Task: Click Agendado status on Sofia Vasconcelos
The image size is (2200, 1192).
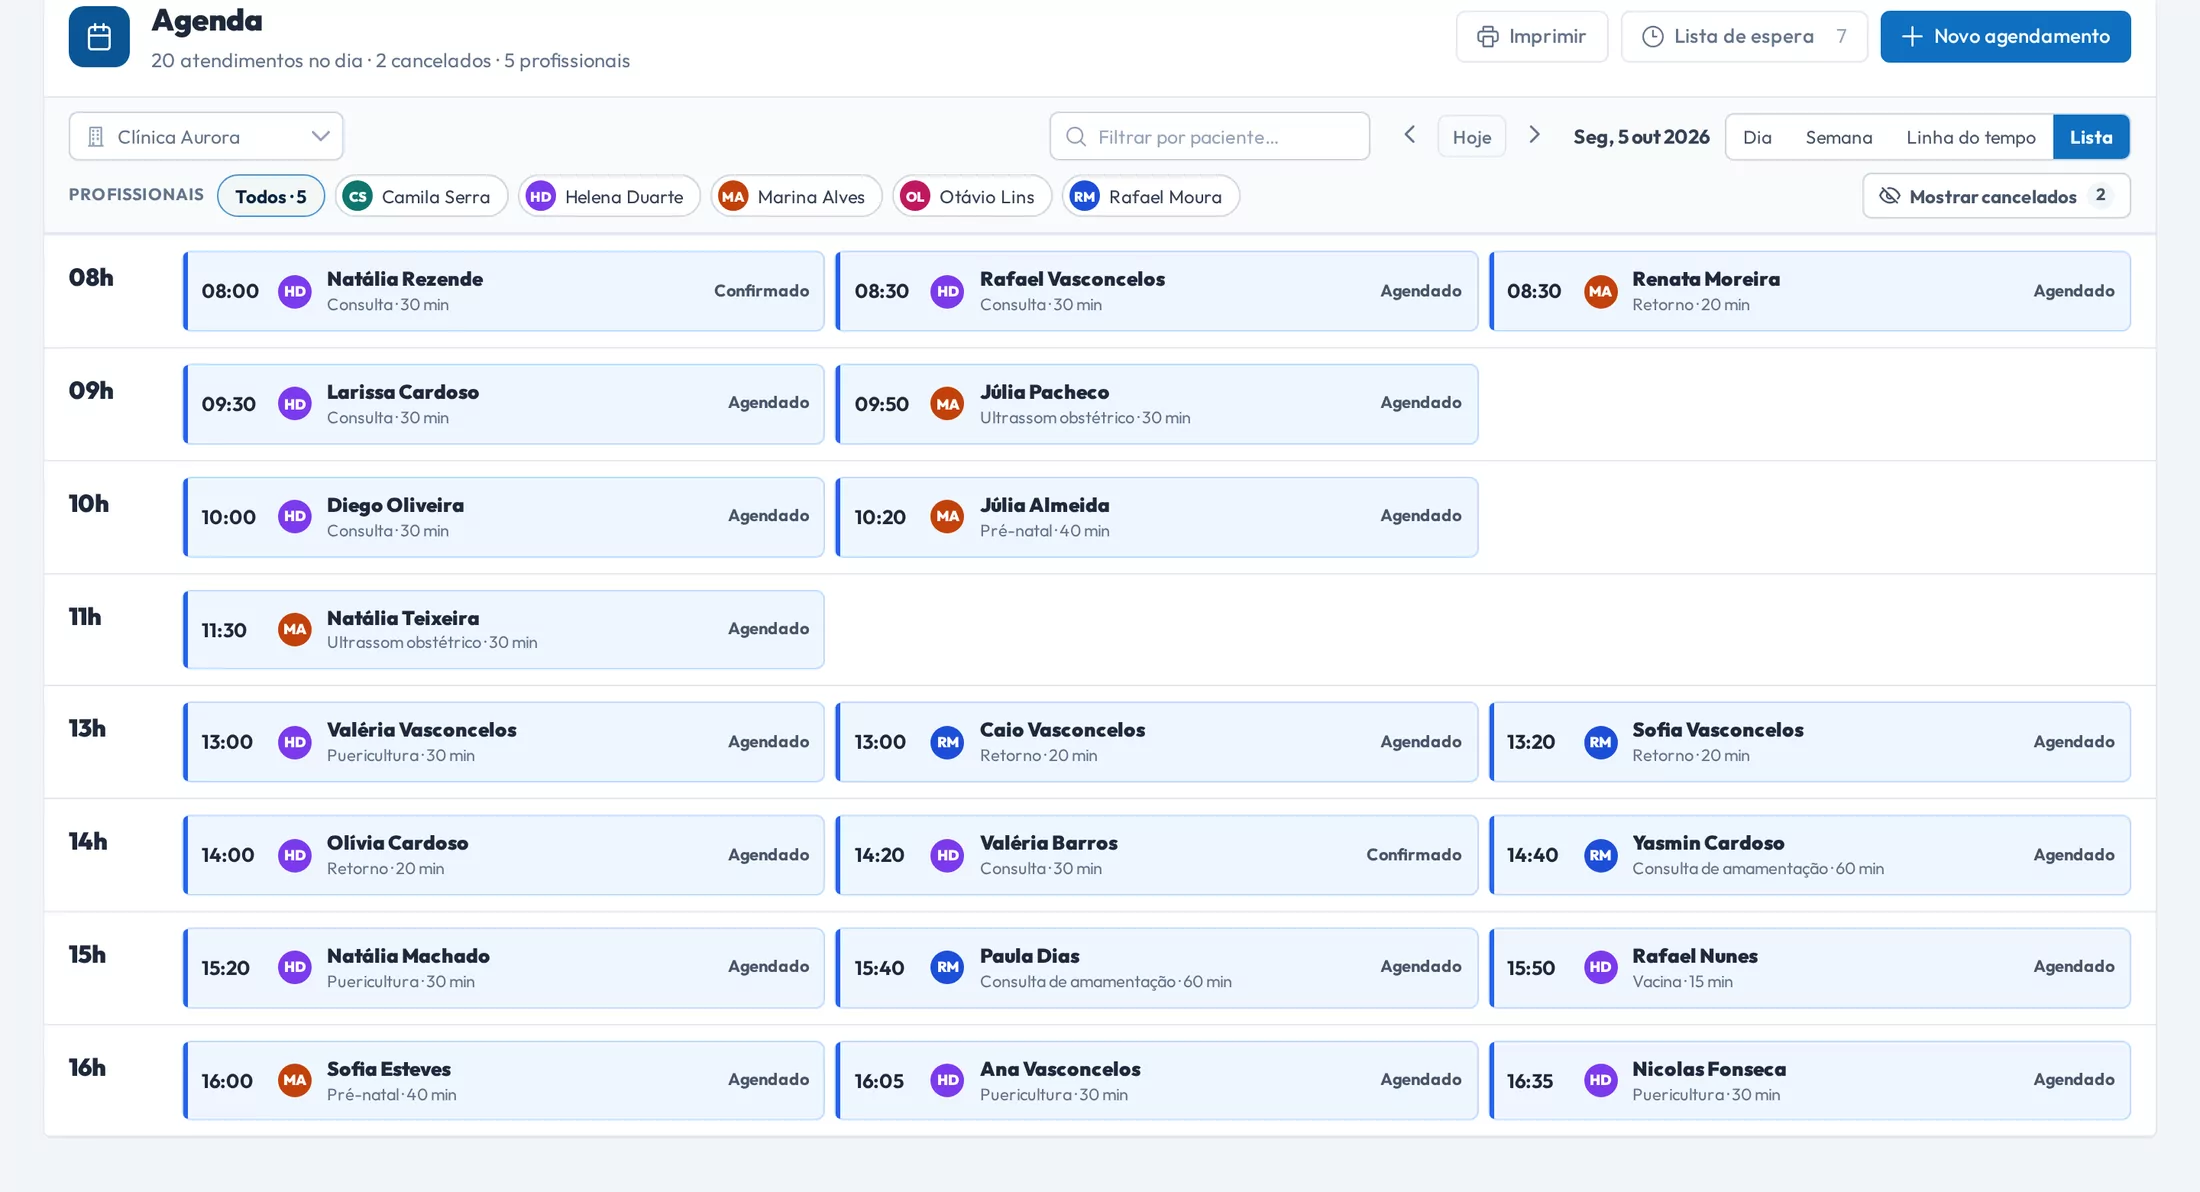Action: [x=2073, y=742]
